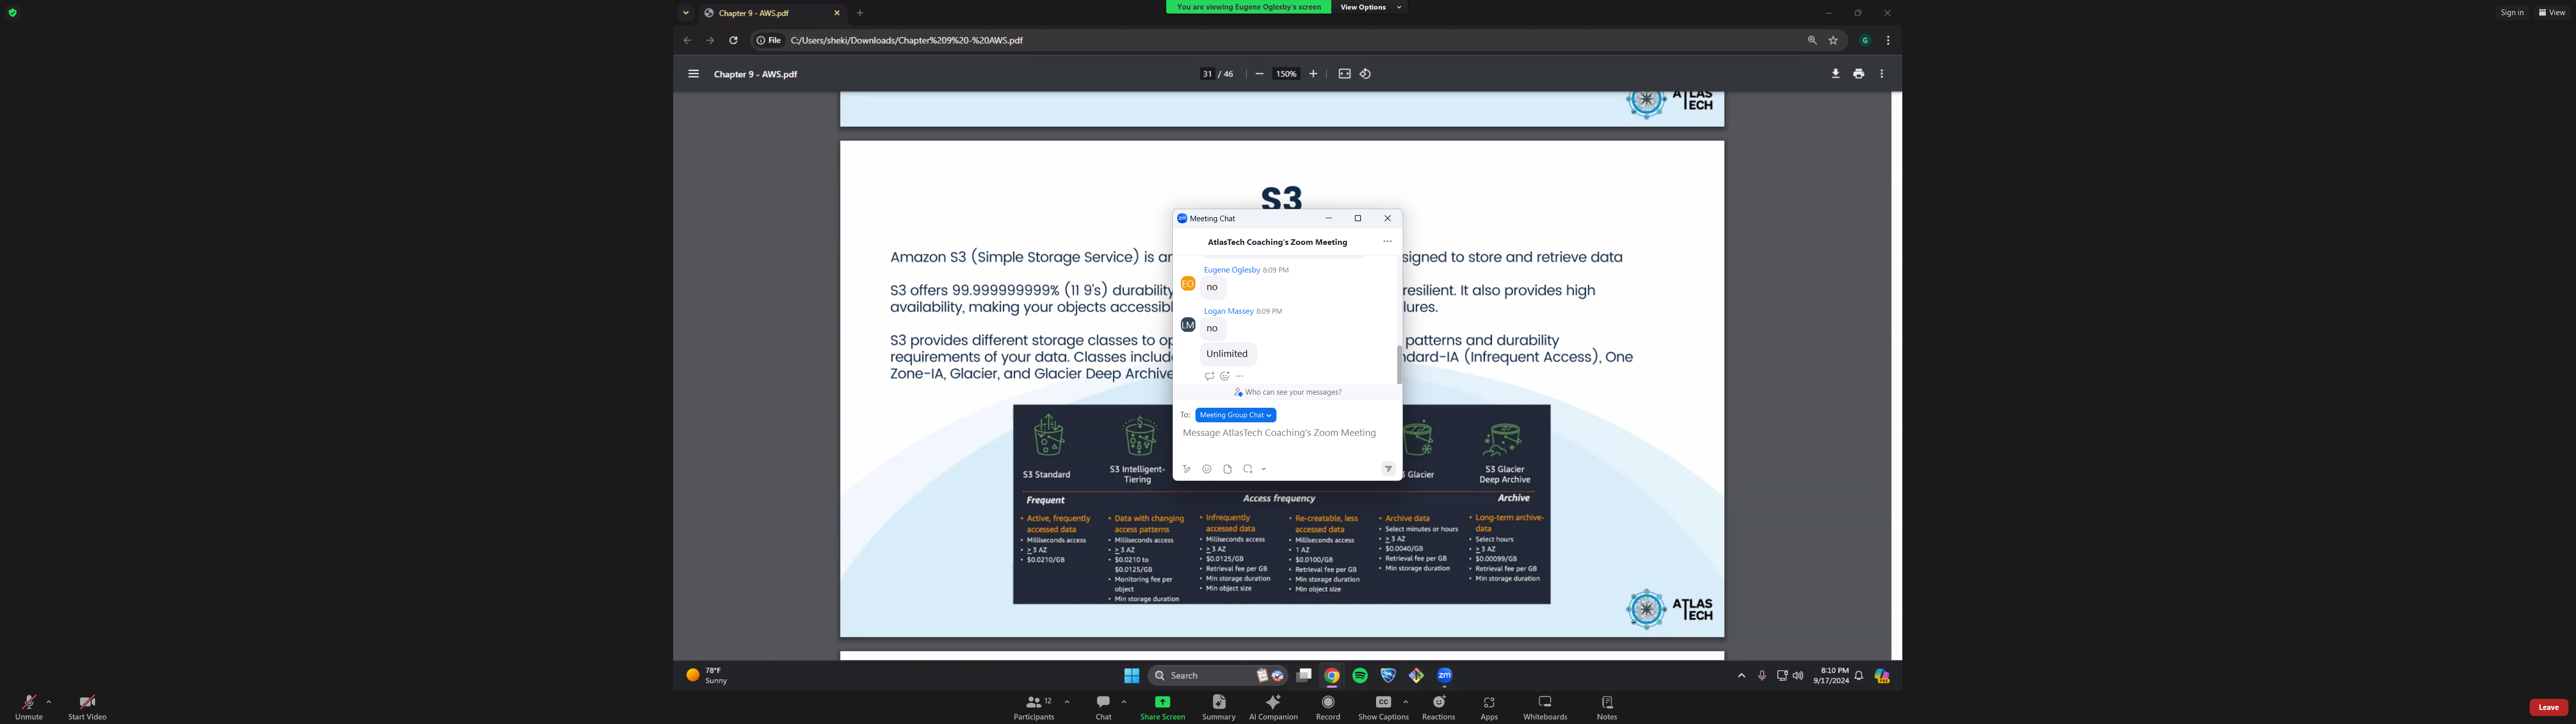
Task: Open the View Options dropdown
Action: 1370,7
